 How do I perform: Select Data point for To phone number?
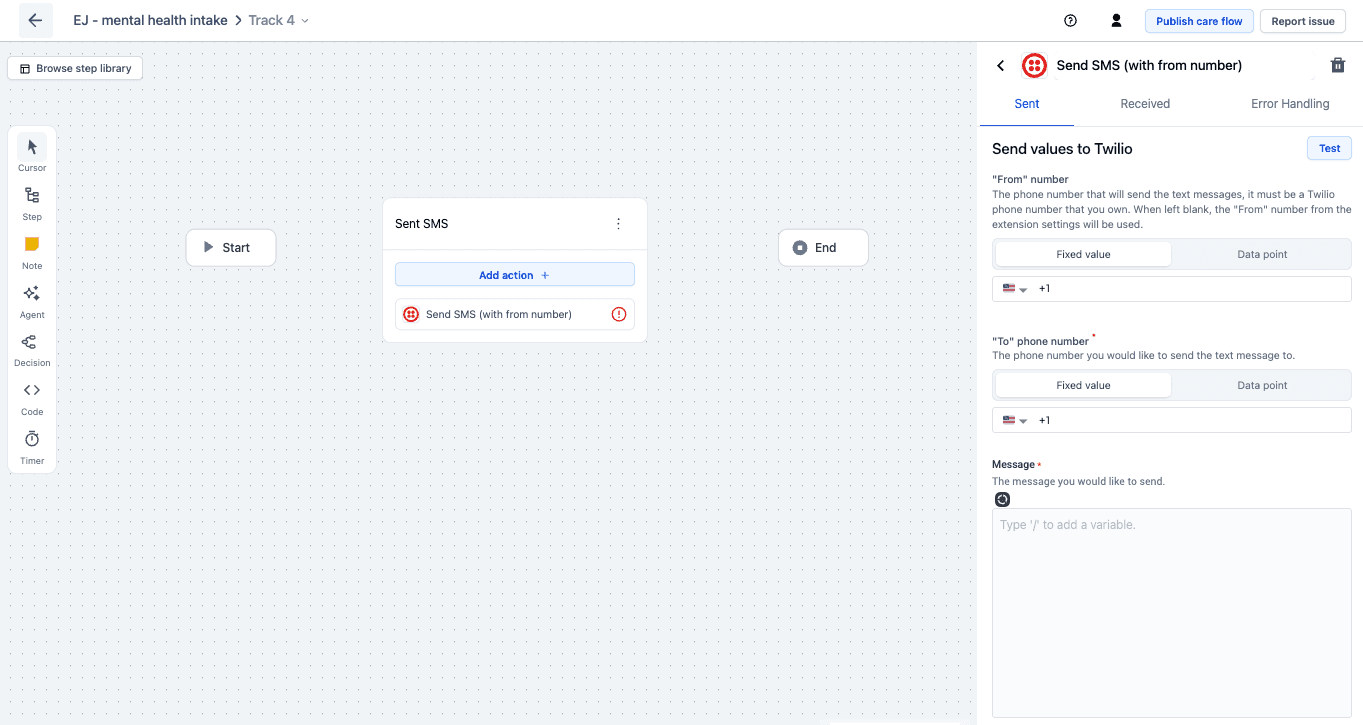pyautogui.click(x=1262, y=385)
